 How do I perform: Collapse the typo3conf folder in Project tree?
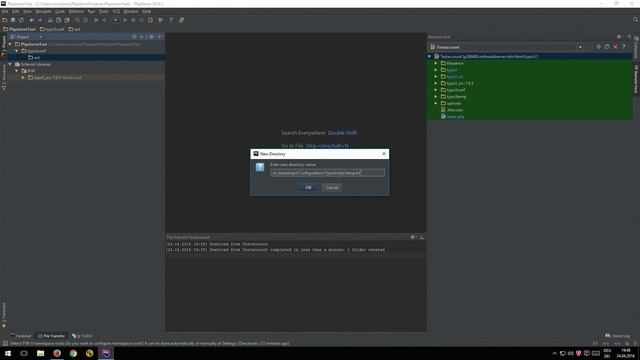pos(17,51)
